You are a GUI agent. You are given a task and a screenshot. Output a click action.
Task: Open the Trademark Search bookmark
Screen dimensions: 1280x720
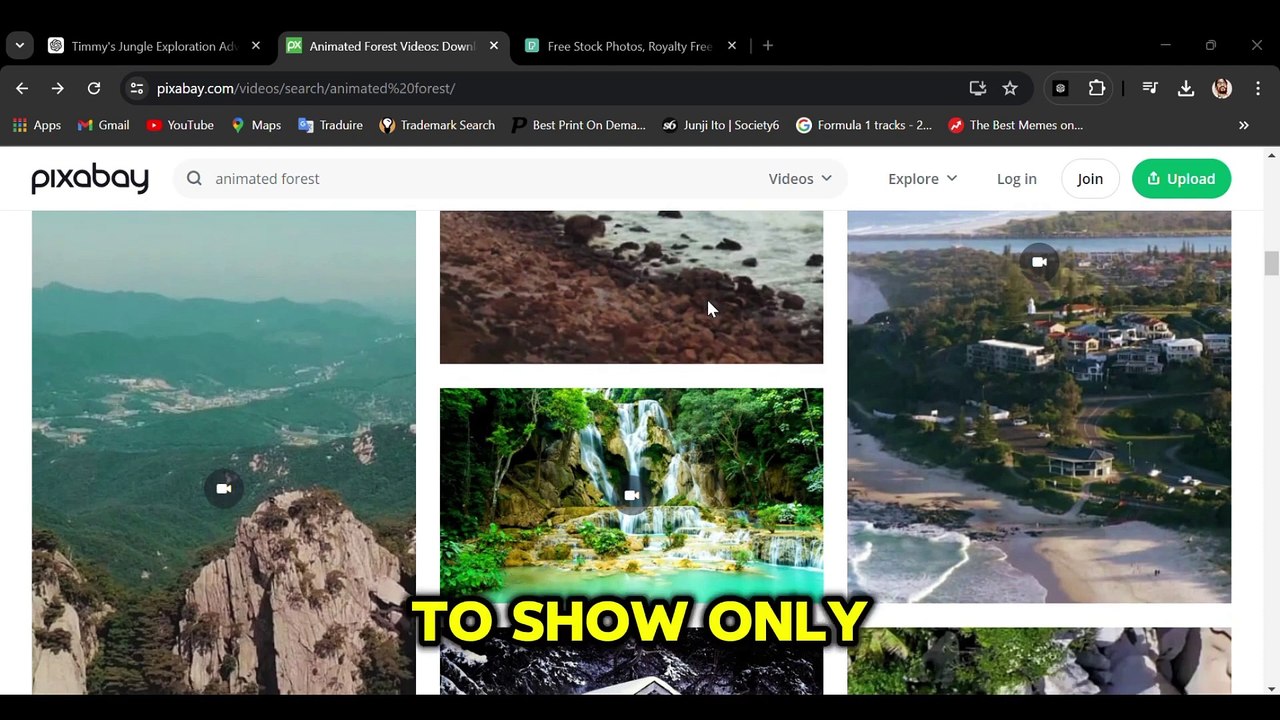(437, 125)
